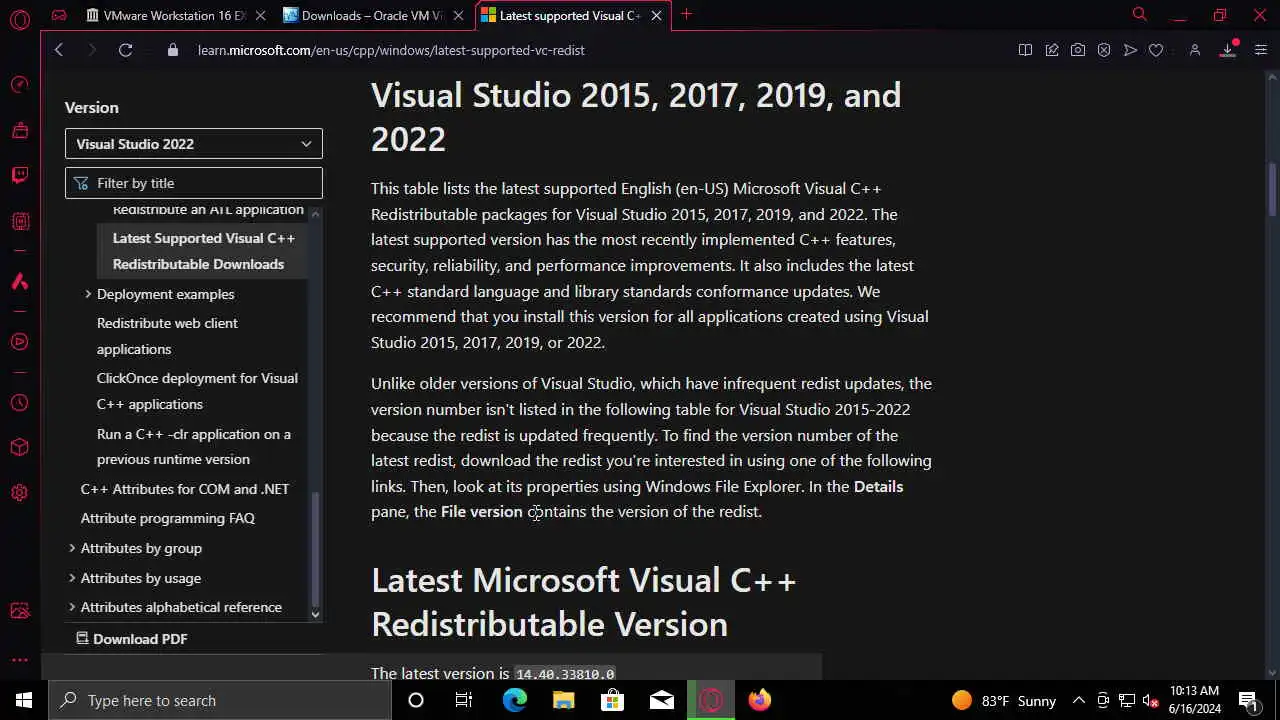The image size is (1280, 720).
Task: Open File Explorer from the taskbar
Action: [x=563, y=700]
